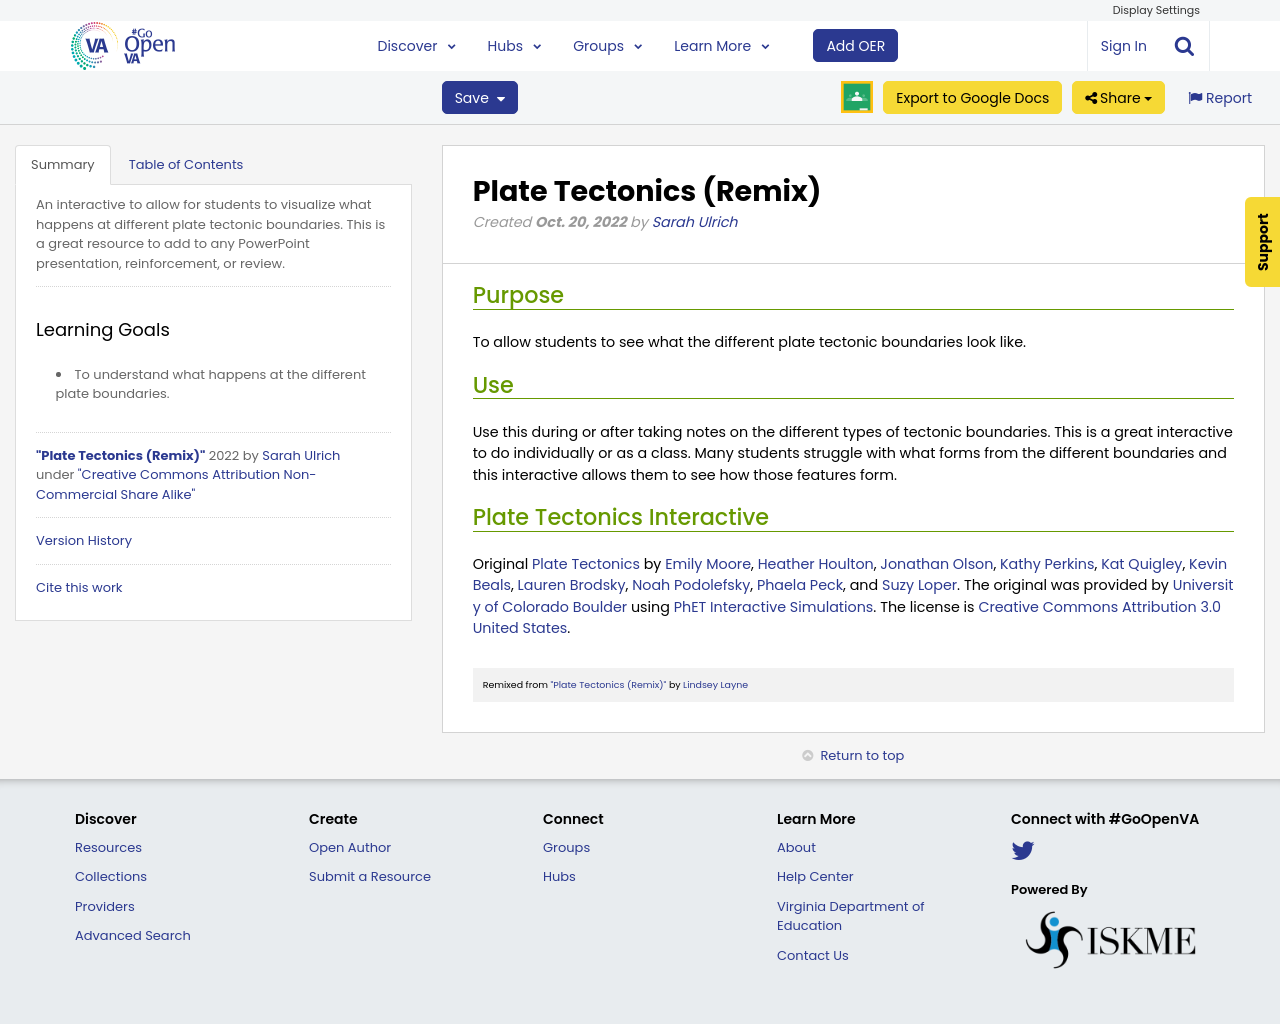Sign In to GoOpenVA

(x=1122, y=44)
